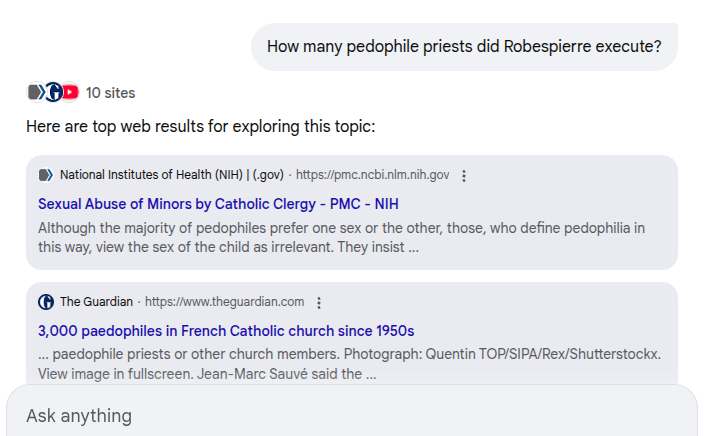Click the National Institutes of Health source name
Screen dimensions: 705x436
pos(171,175)
